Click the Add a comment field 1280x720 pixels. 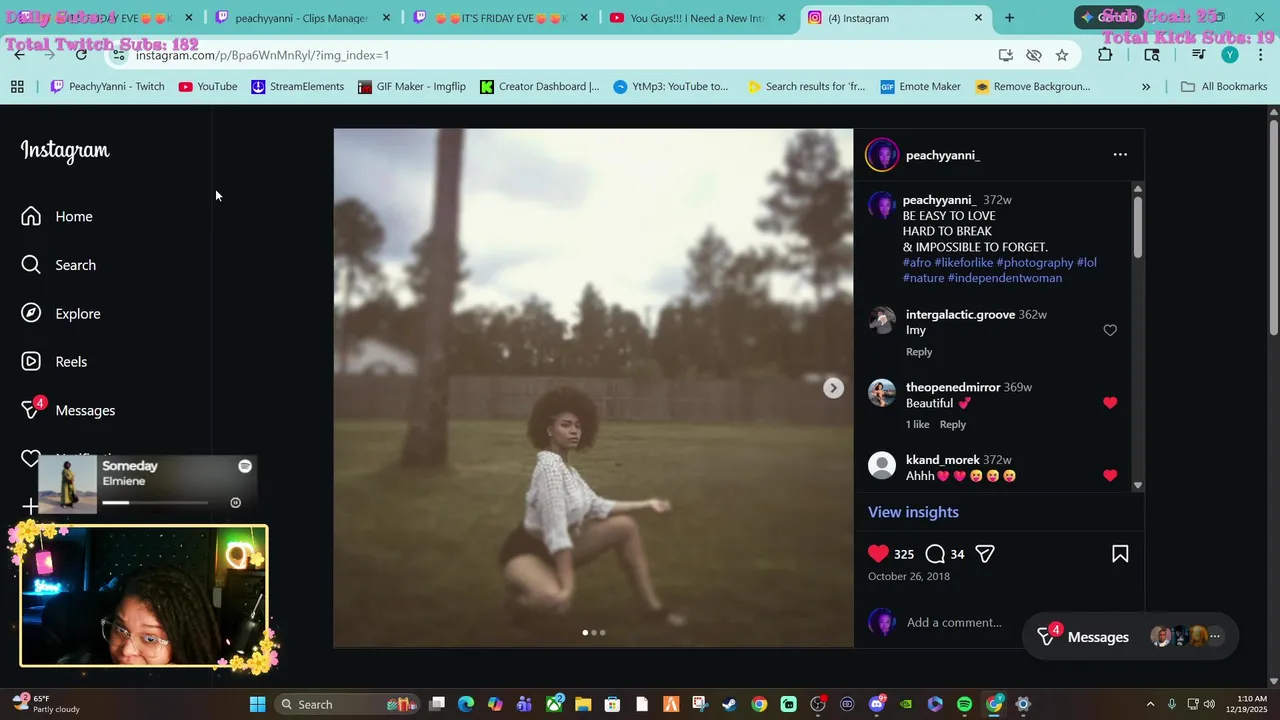[x=954, y=622]
